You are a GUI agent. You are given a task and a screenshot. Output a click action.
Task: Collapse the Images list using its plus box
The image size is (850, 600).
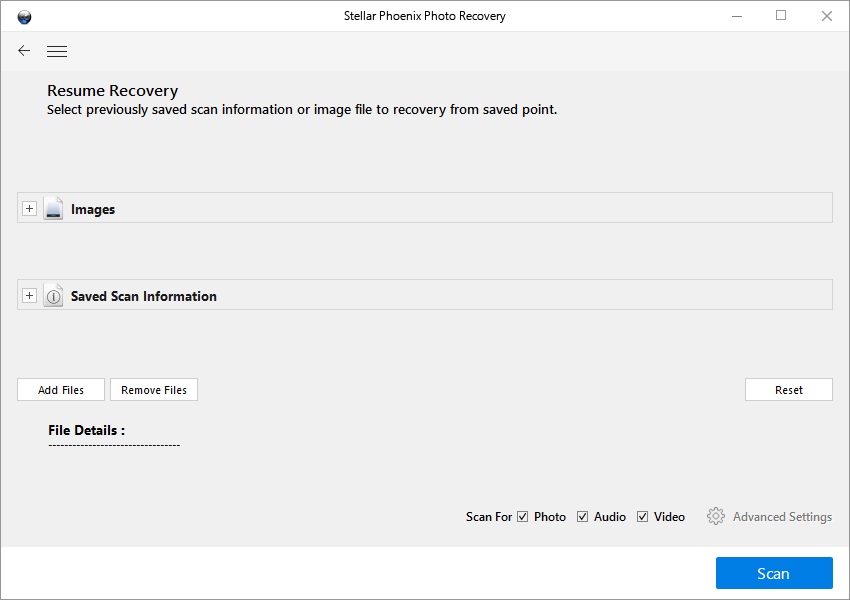pyautogui.click(x=28, y=208)
